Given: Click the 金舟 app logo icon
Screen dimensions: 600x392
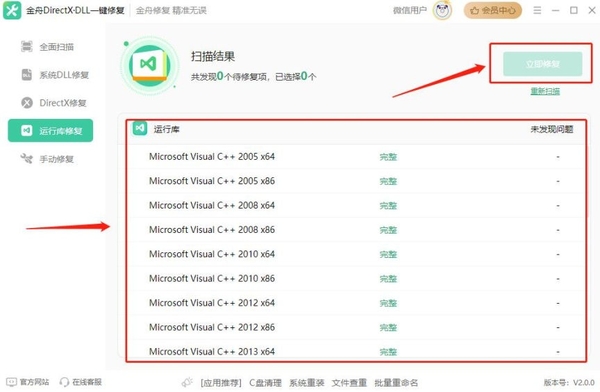Looking at the screenshot, I should (12, 10).
